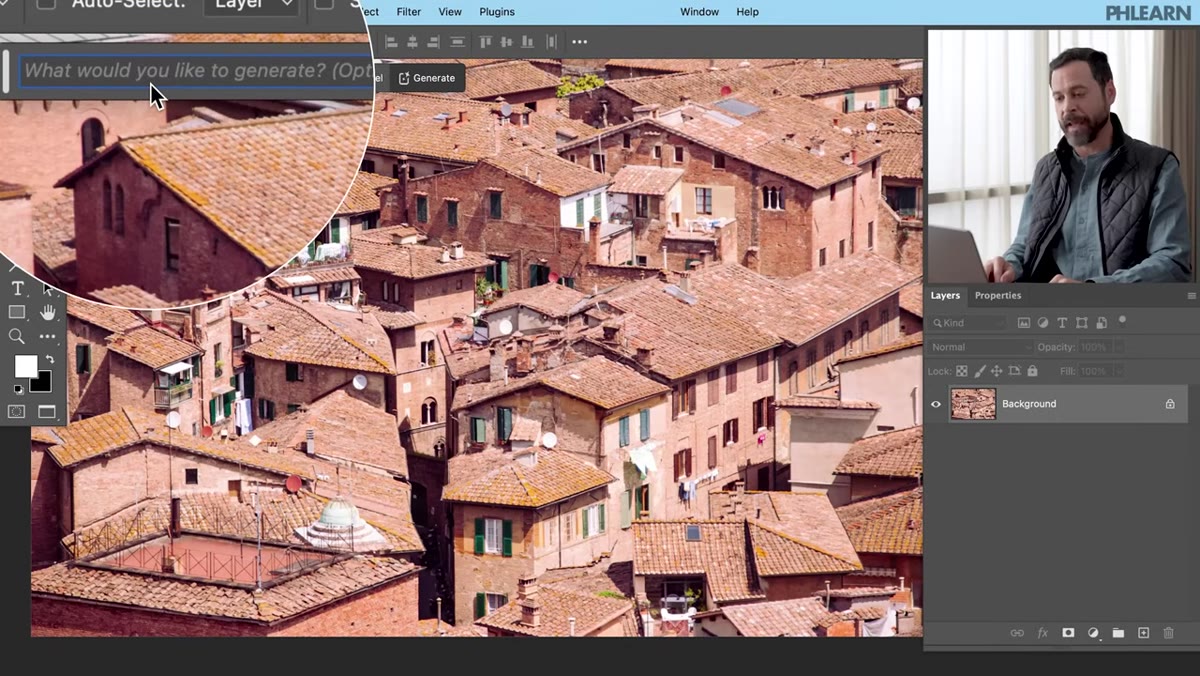Open the Window menu
Viewport: 1200px width, 676px height.
699,12
